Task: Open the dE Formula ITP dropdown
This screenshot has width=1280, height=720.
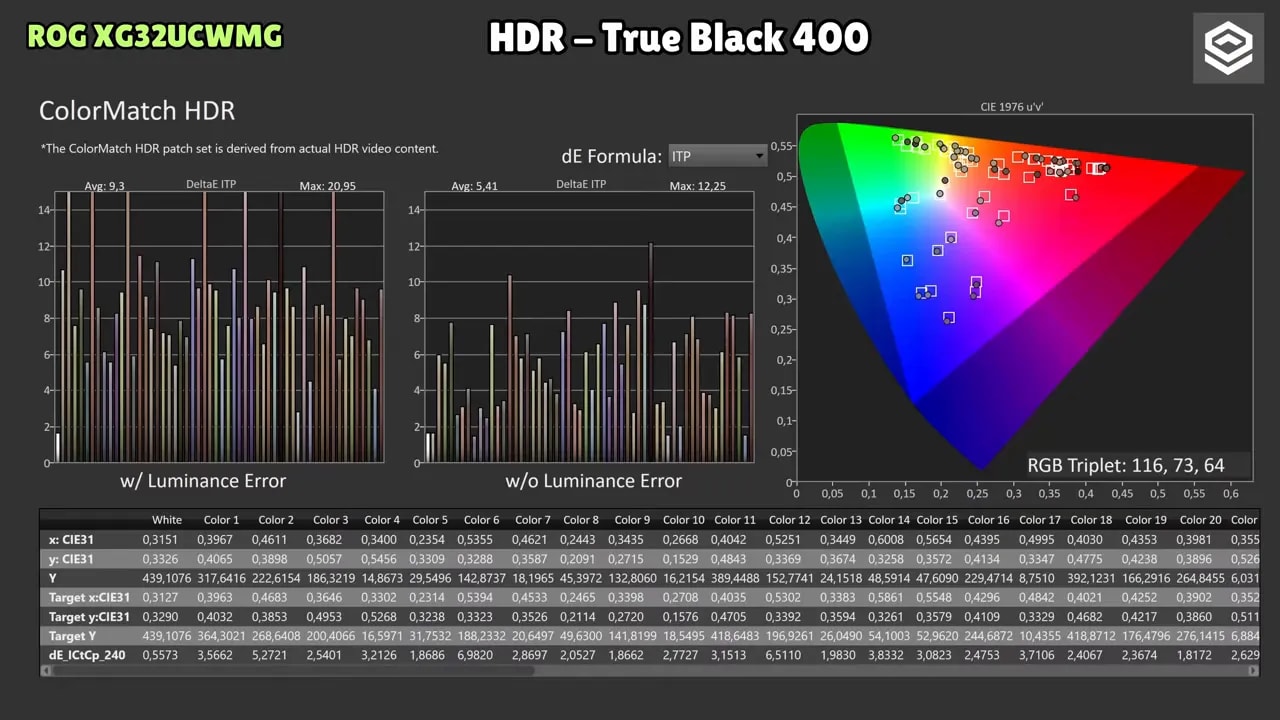Action: click(x=717, y=156)
